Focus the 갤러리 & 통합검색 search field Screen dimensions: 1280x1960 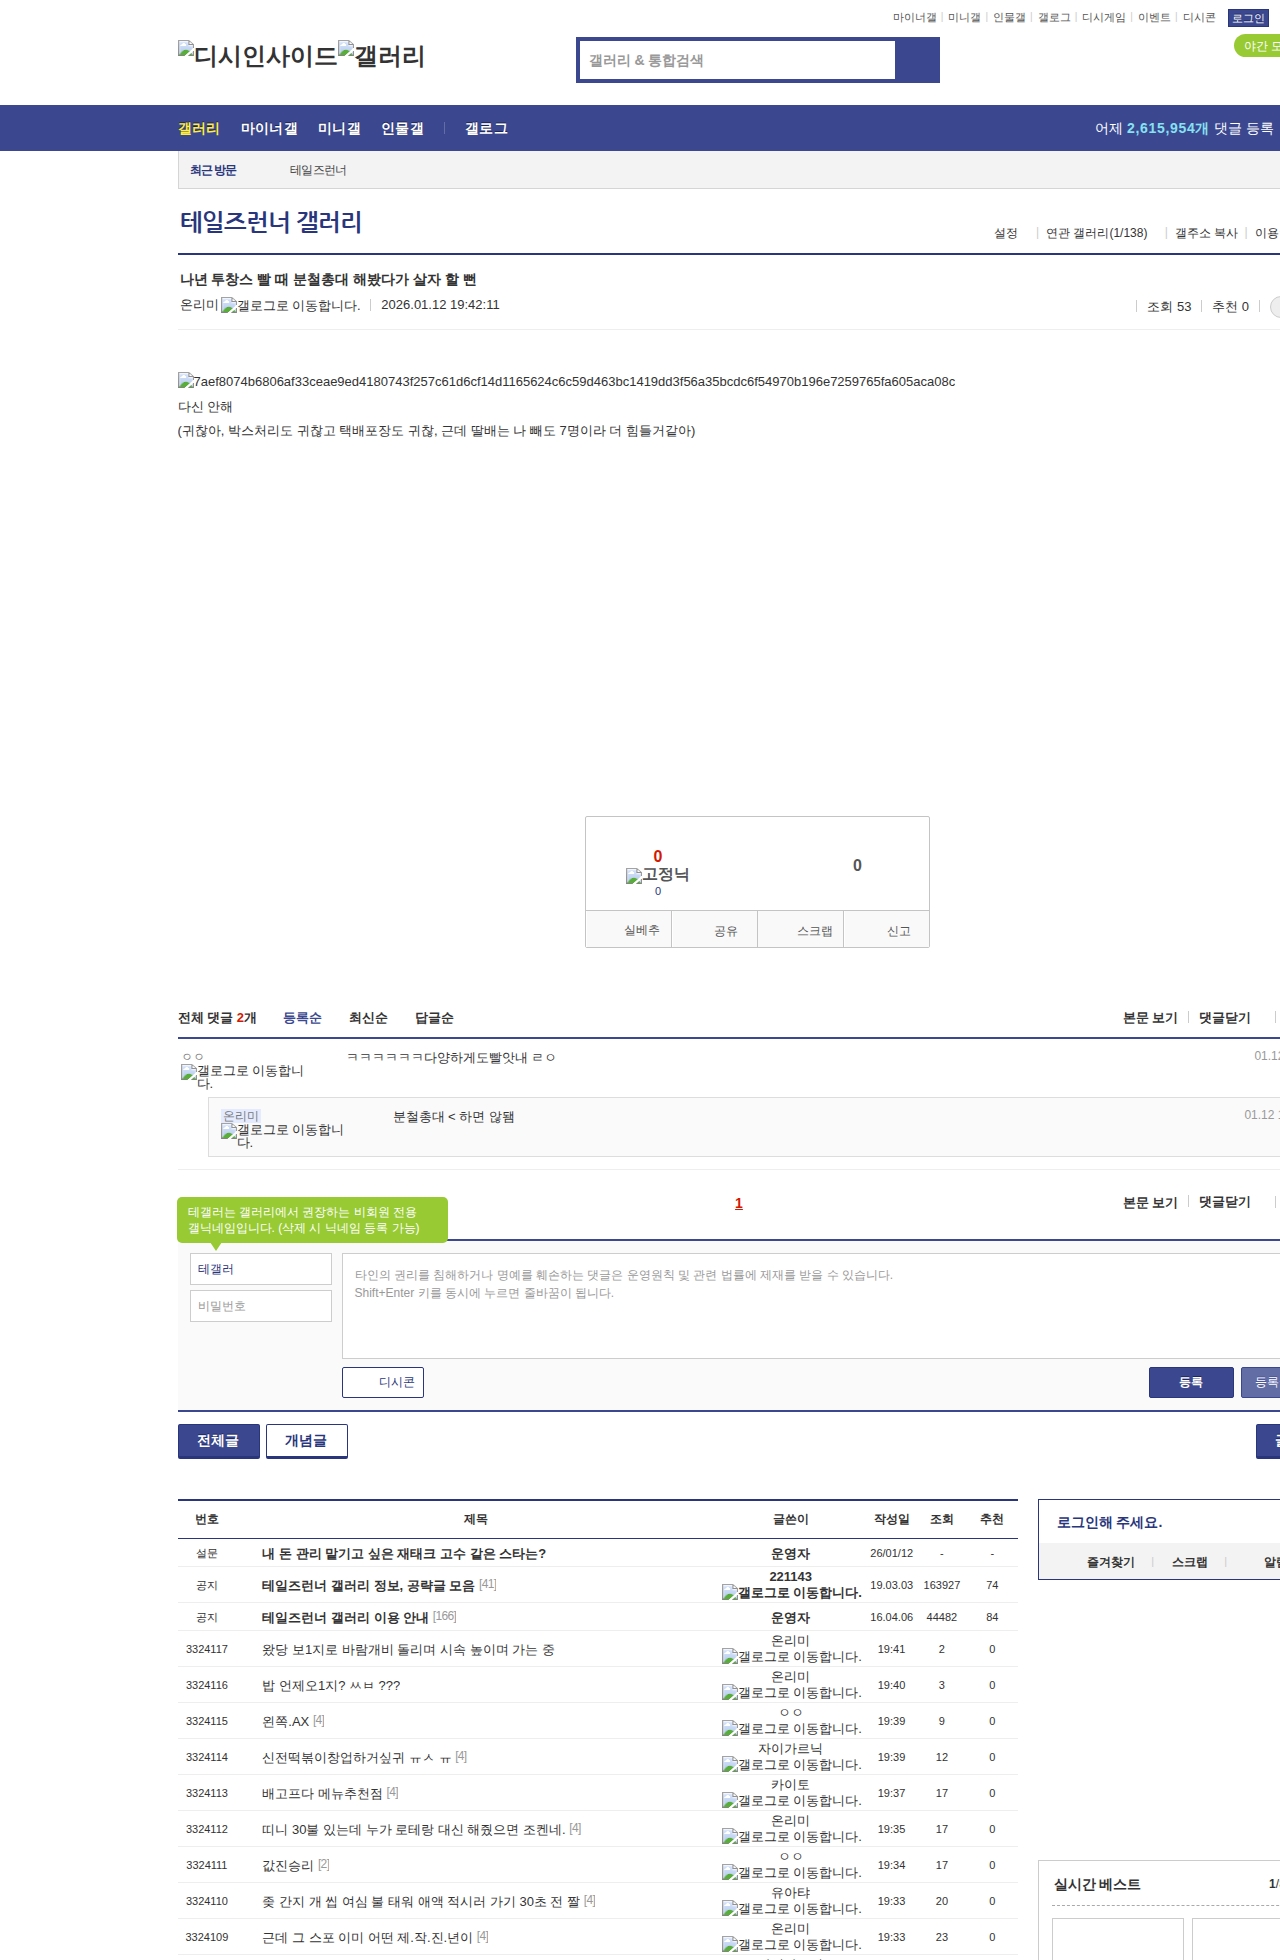tap(737, 60)
